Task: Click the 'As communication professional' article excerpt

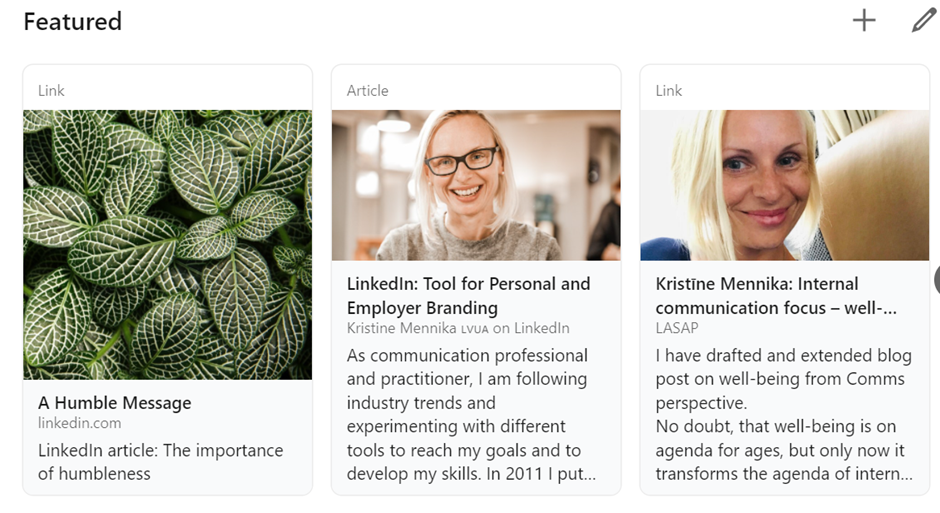Action: coord(471,414)
